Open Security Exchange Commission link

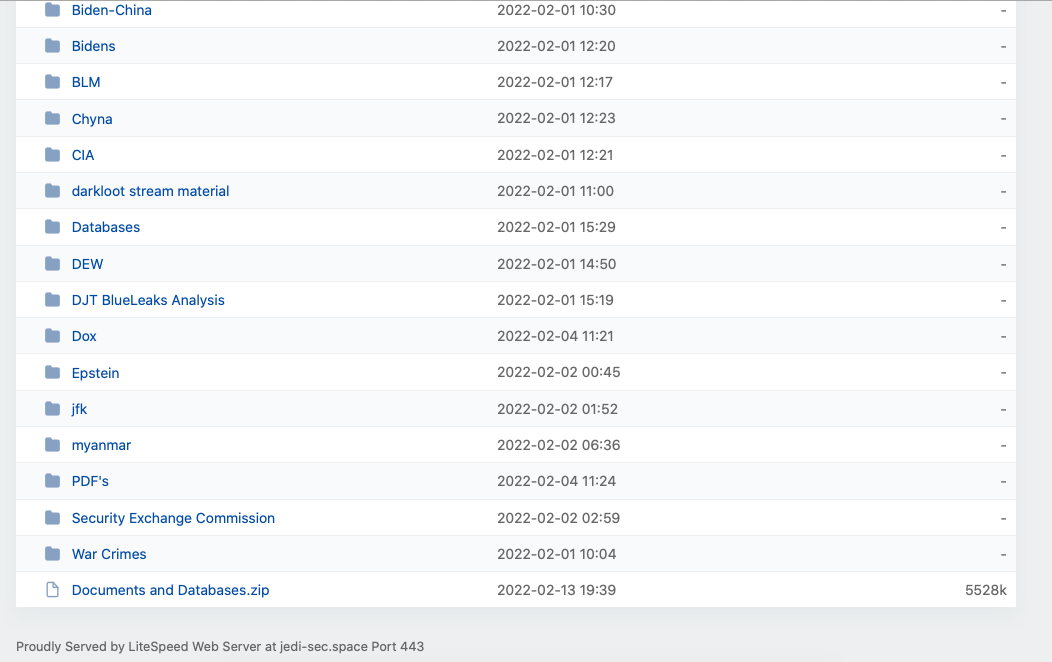(x=173, y=518)
